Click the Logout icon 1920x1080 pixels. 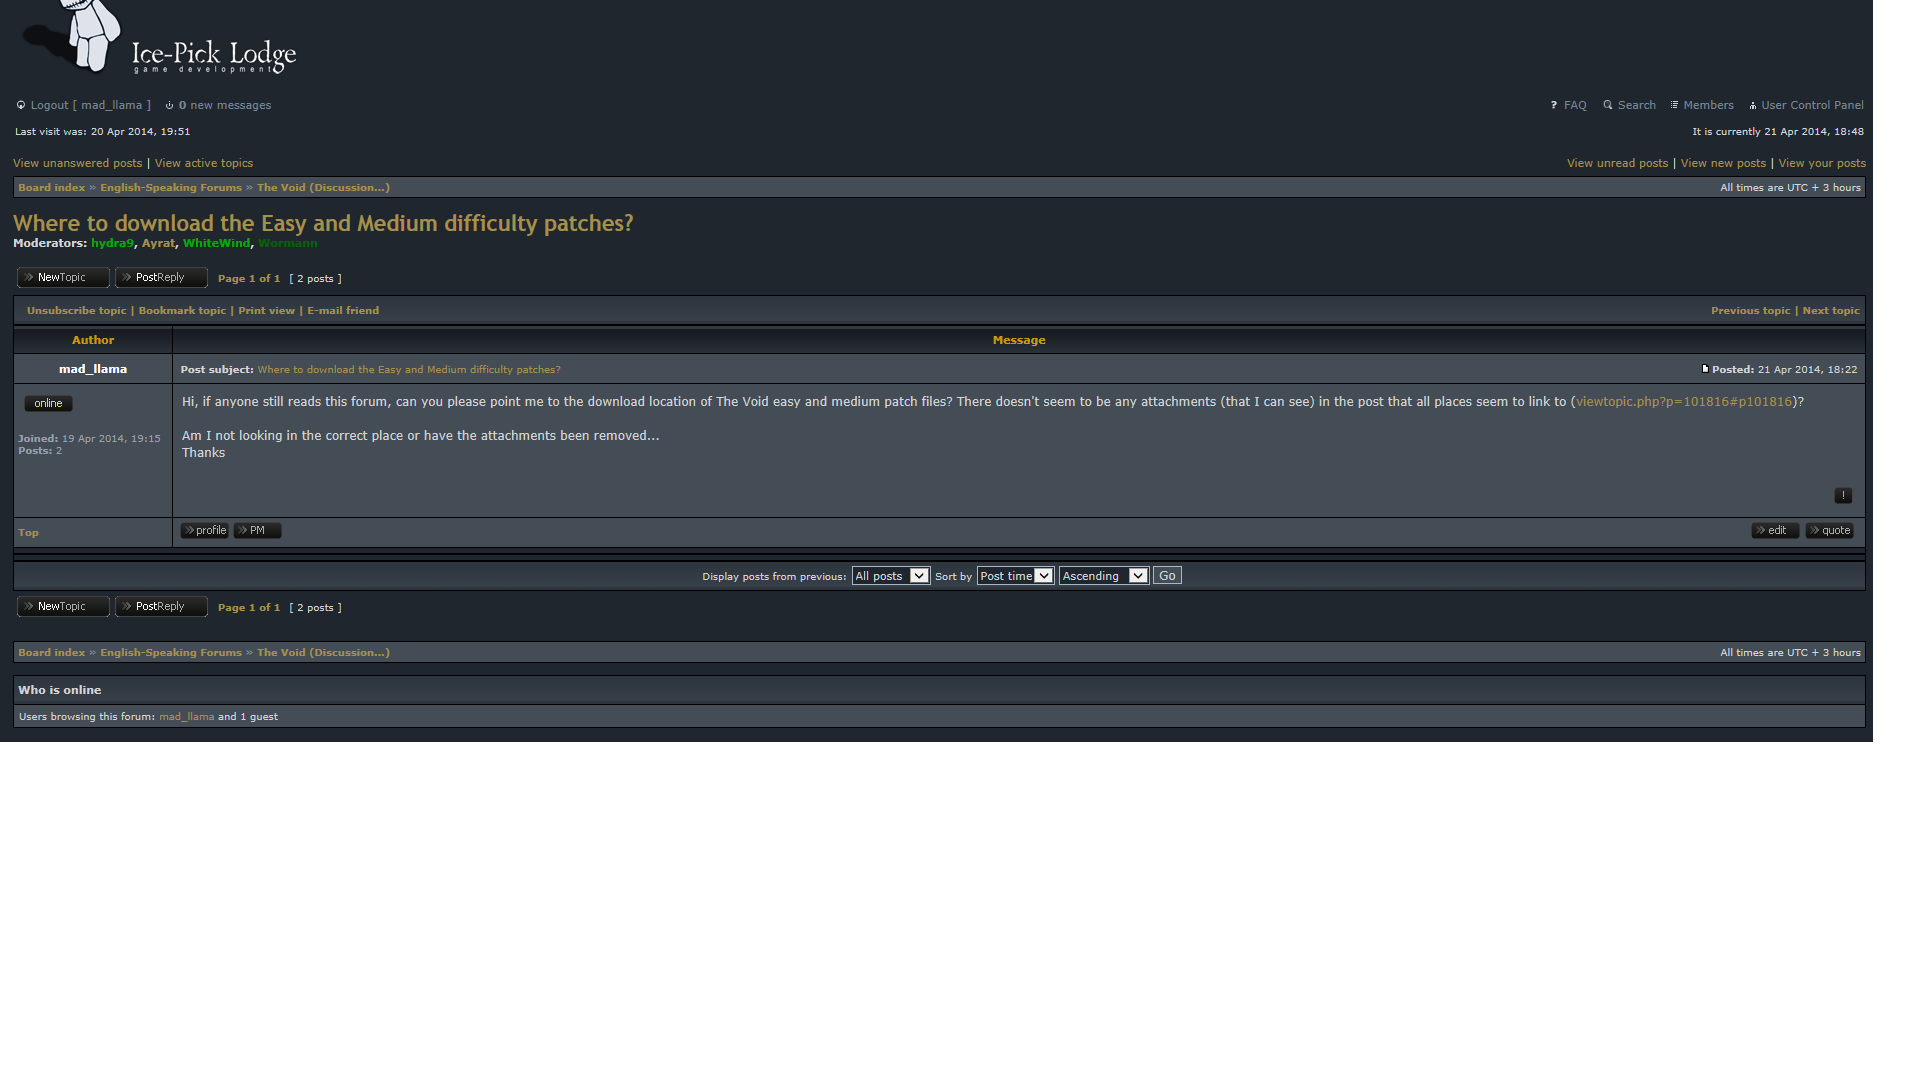(x=21, y=105)
